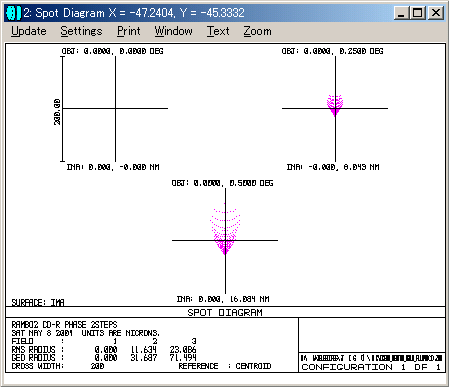Viewport: 449px width, 387px height.
Task: Click the 0.5000 DEG field spot pattern
Action: pos(225,229)
